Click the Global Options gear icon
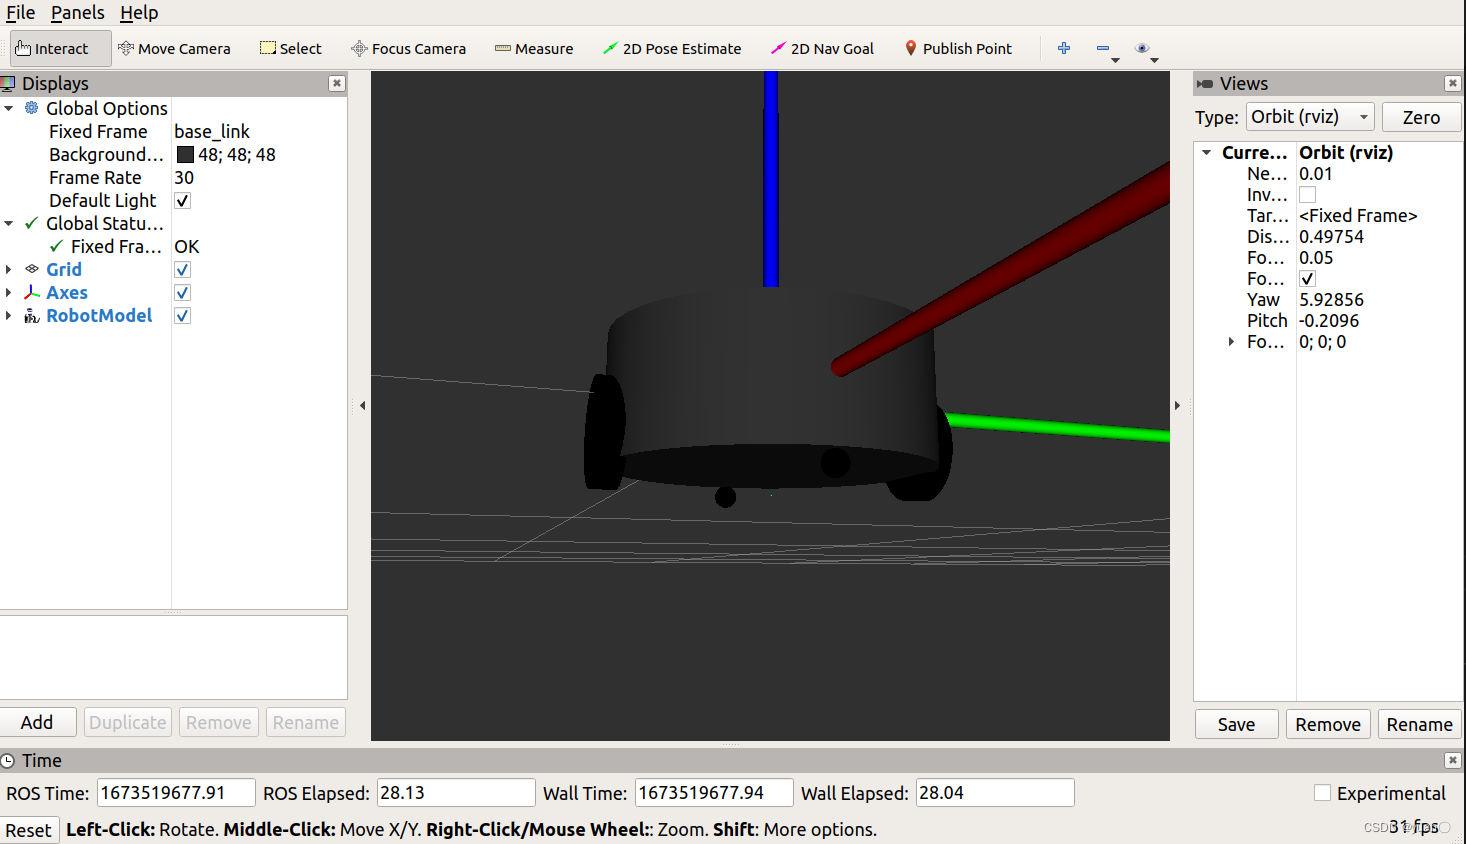1466x844 pixels. pyautogui.click(x=32, y=108)
